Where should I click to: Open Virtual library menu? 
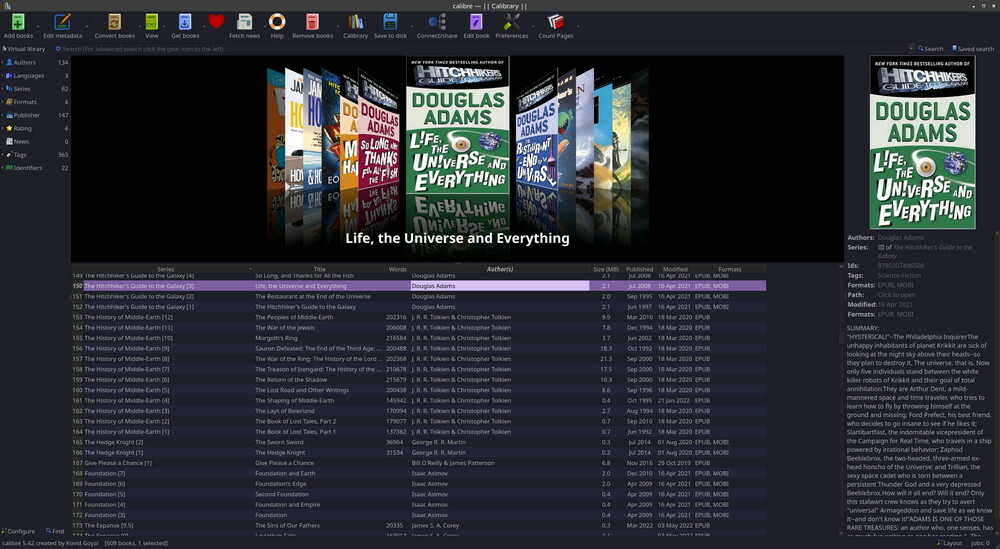pyautogui.click(x=24, y=49)
